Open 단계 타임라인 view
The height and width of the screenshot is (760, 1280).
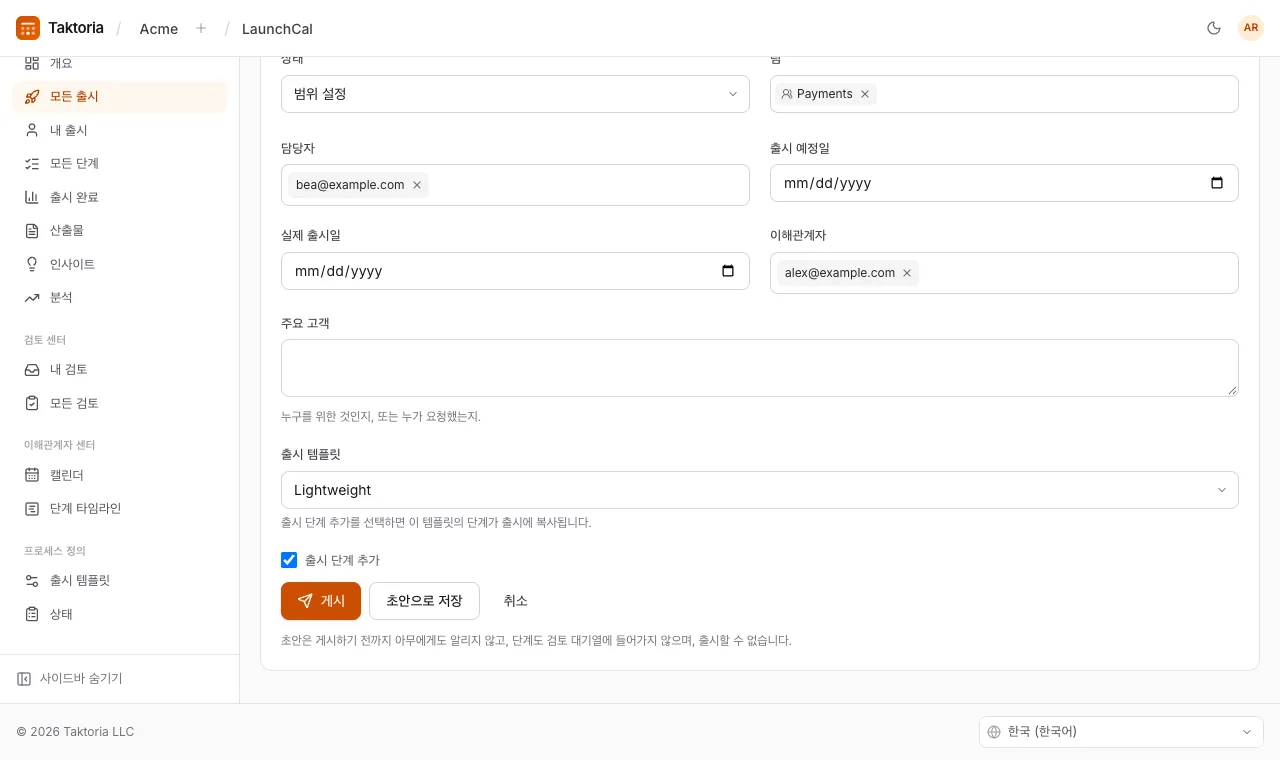(120, 508)
